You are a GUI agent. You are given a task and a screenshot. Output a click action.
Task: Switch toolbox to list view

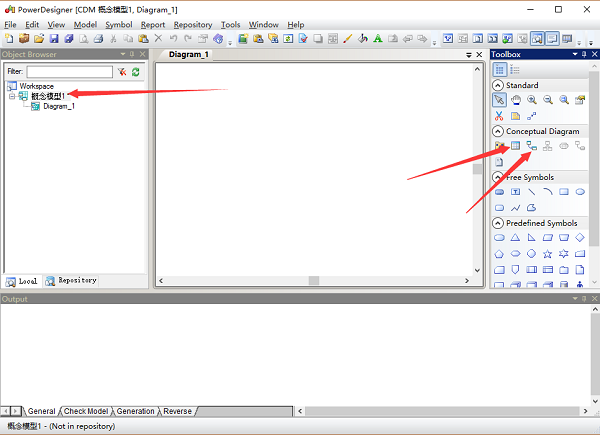[515, 69]
